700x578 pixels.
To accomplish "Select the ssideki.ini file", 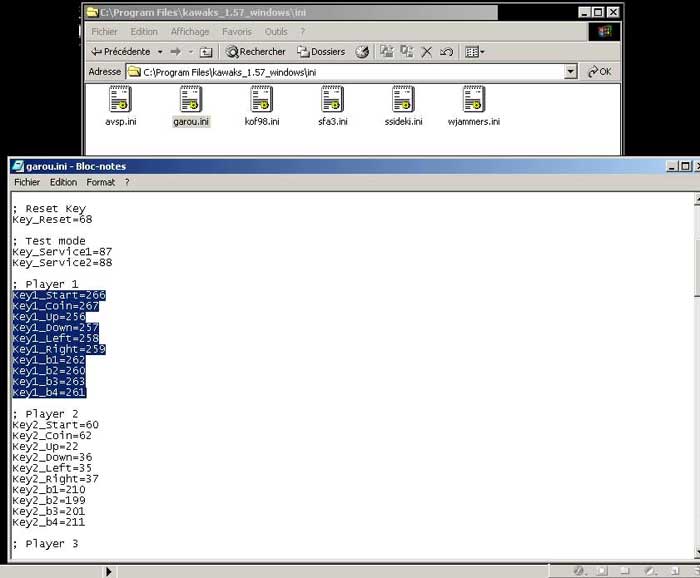I will (403, 100).
